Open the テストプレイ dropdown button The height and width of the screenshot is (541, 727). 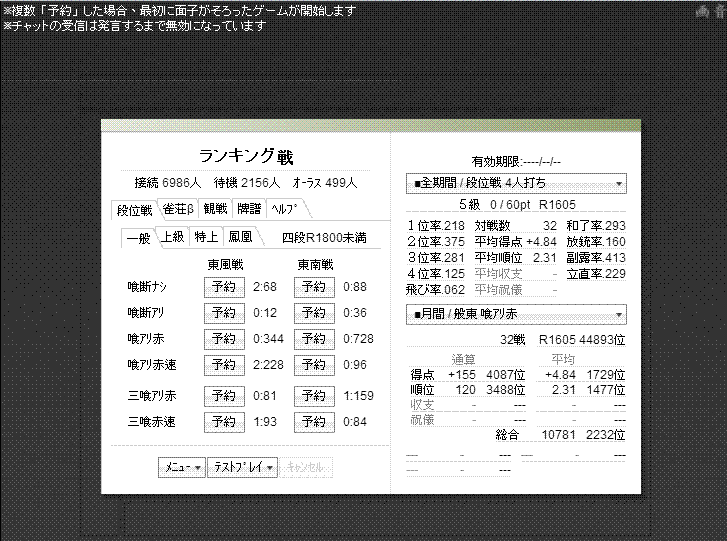click(242, 468)
